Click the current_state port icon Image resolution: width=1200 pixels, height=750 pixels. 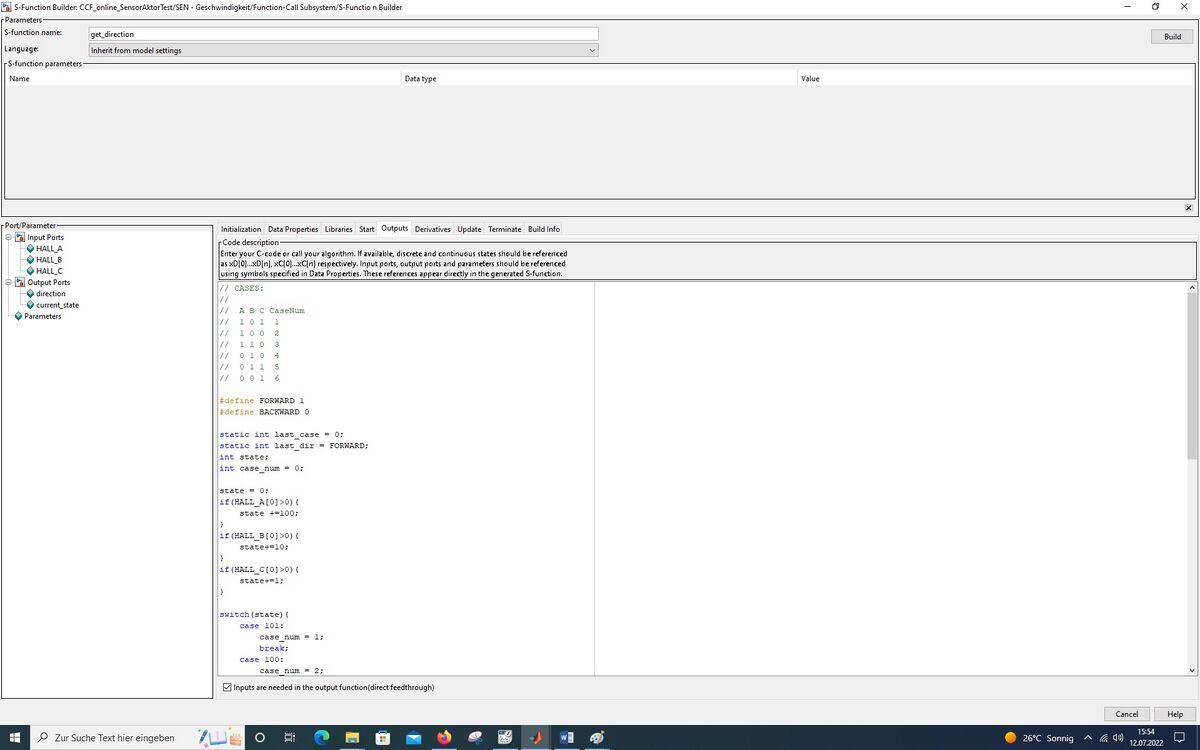coord(30,305)
